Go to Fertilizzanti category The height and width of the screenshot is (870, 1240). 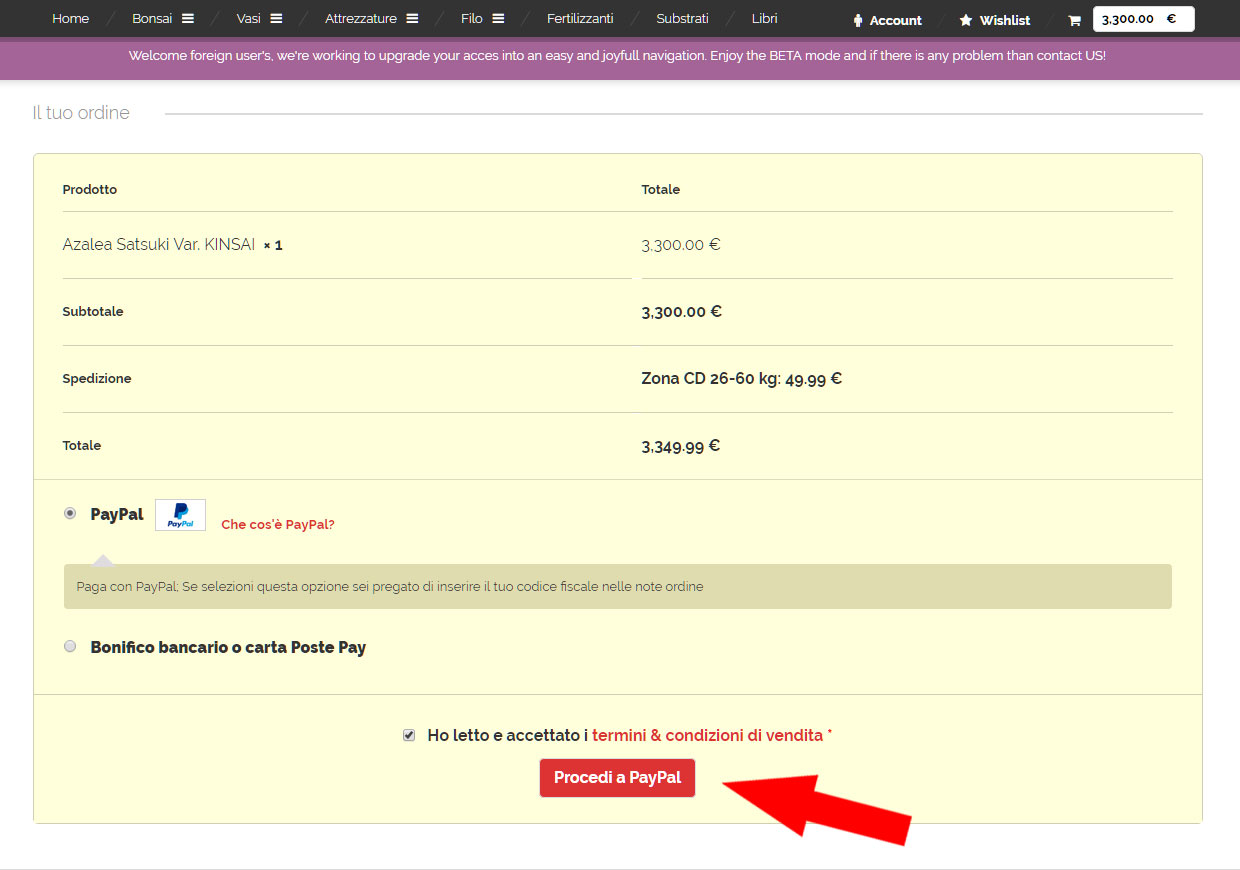(x=580, y=19)
